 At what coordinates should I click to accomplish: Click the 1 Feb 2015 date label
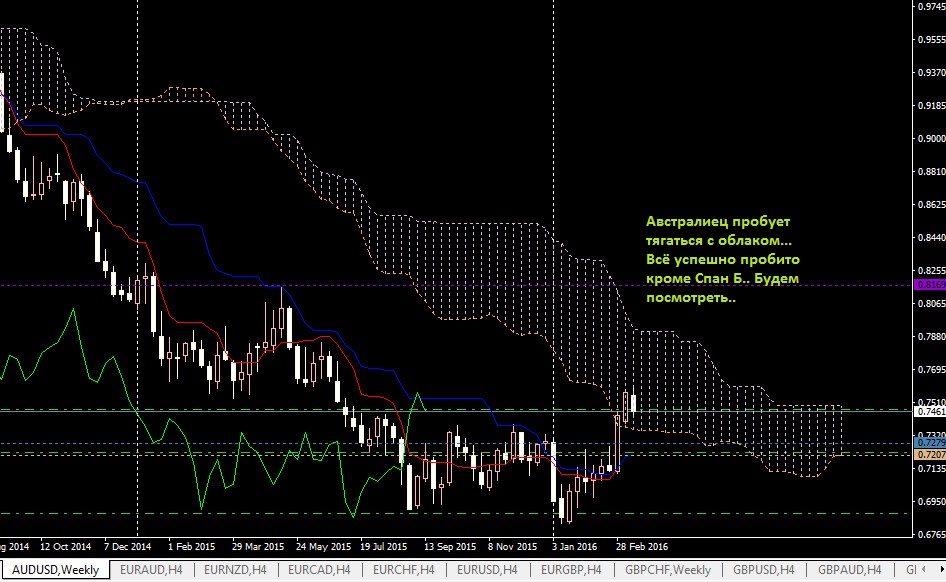click(191, 546)
